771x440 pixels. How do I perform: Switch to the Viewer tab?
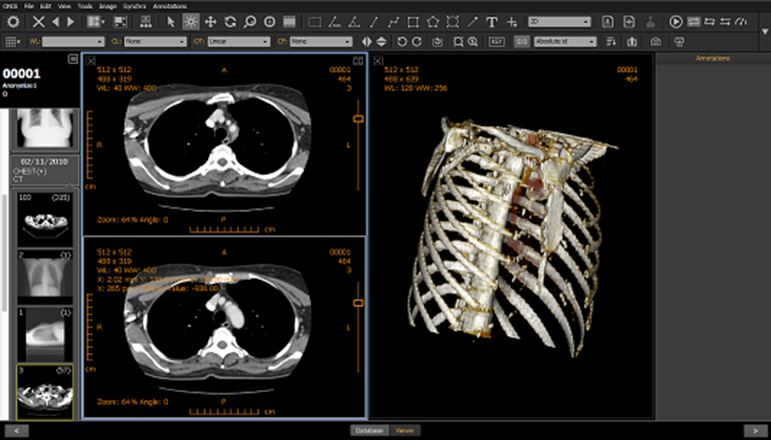pos(405,431)
